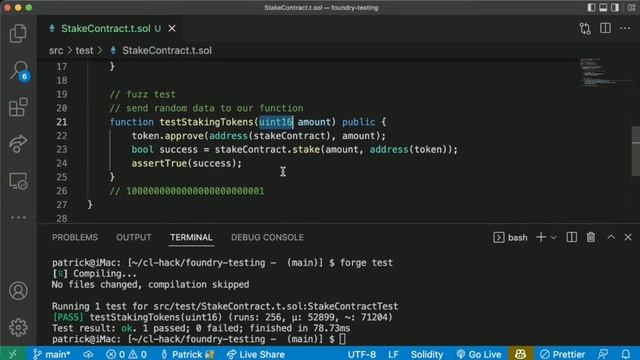Start Live Share from status bar
Screen dimensions: 640x360
click(256, 354)
